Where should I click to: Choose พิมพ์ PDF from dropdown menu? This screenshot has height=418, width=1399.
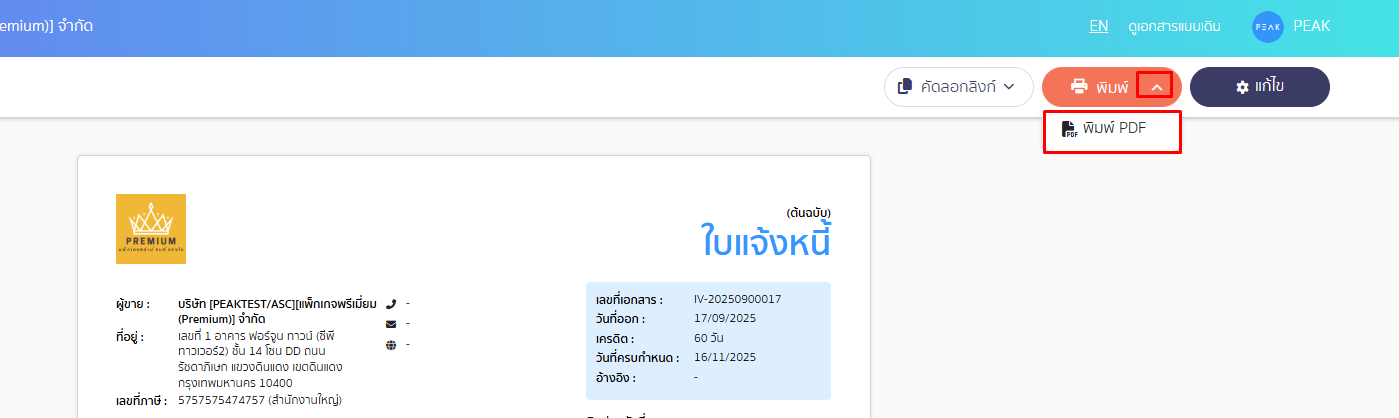1112,129
